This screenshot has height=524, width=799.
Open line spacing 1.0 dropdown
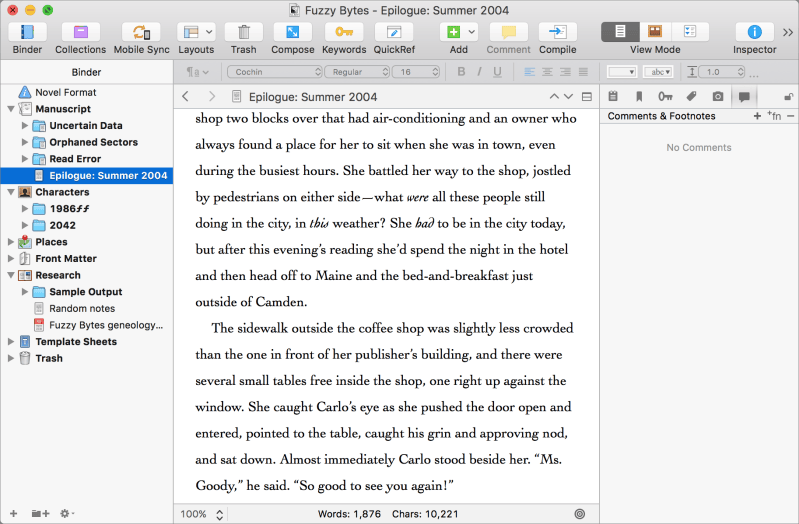pyautogui.click(x=722, y=72)
